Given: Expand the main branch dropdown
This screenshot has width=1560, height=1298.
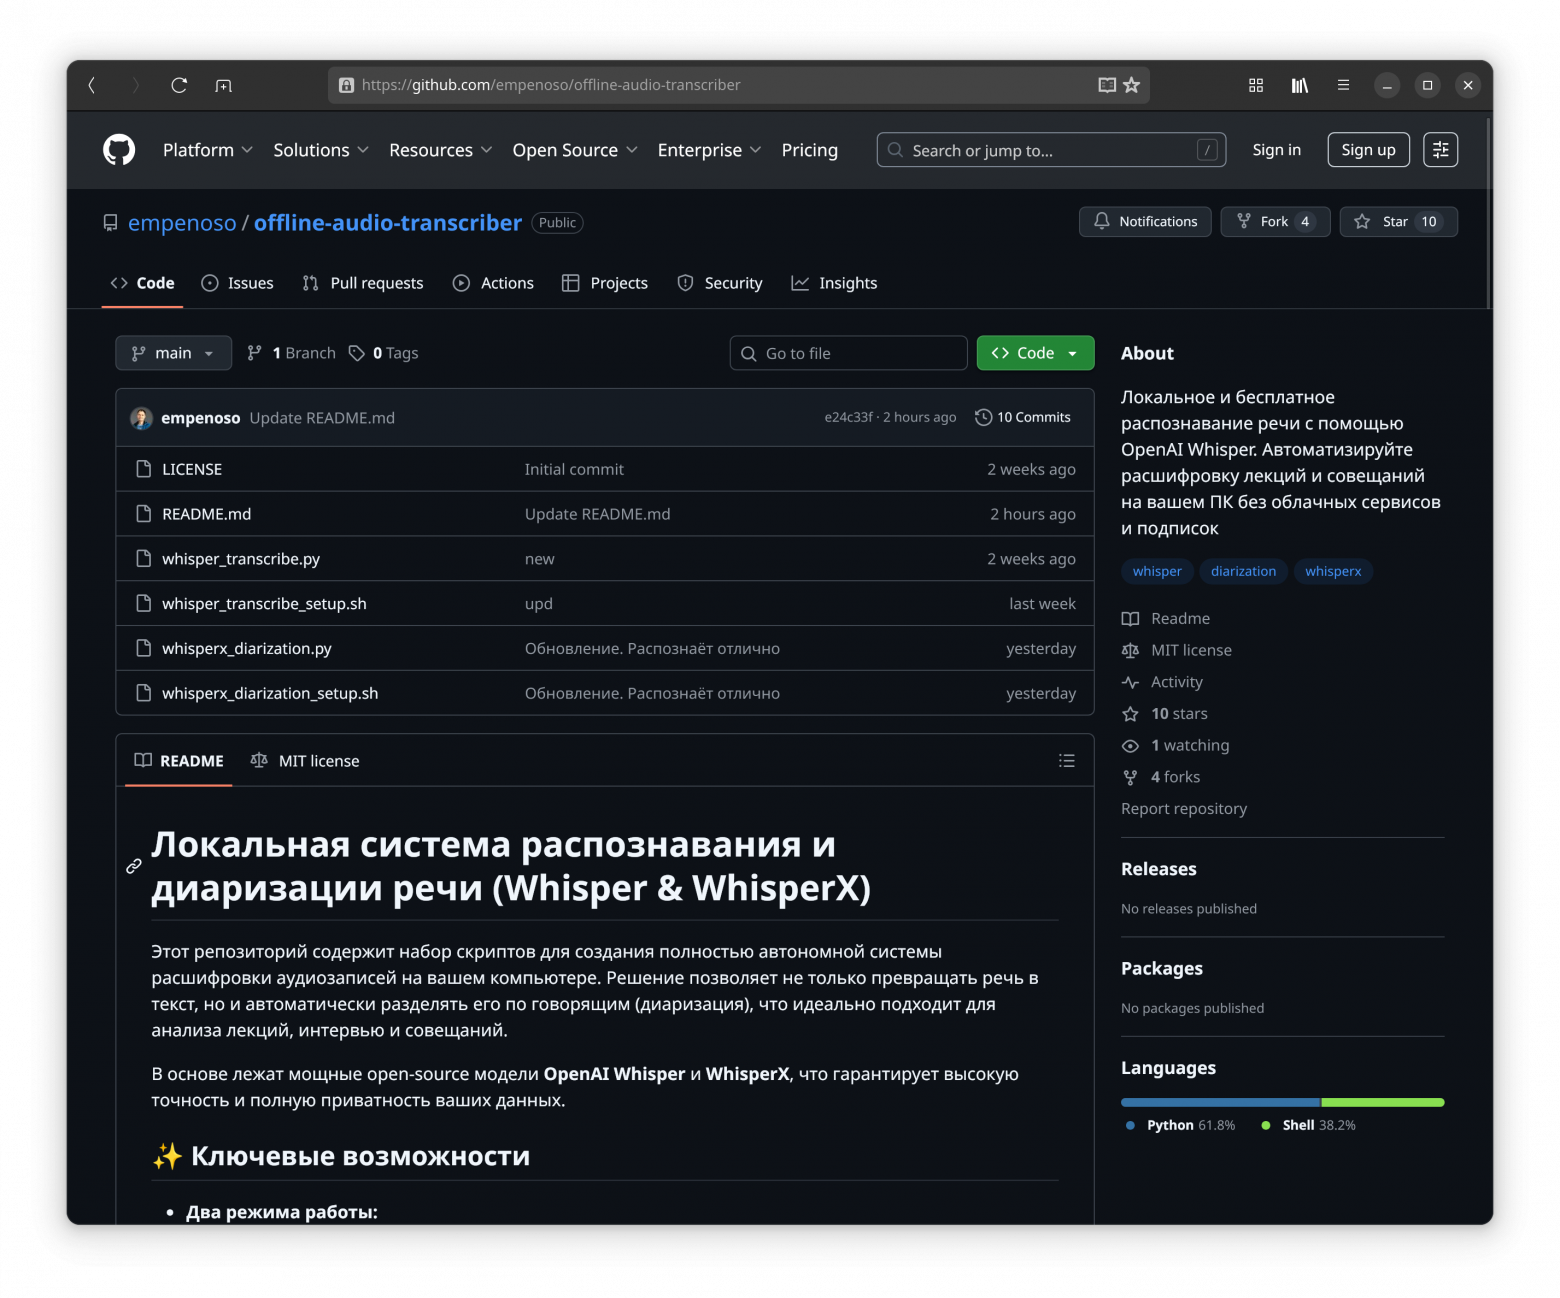Looking at the screenshot, I should [x=173, y=353].
